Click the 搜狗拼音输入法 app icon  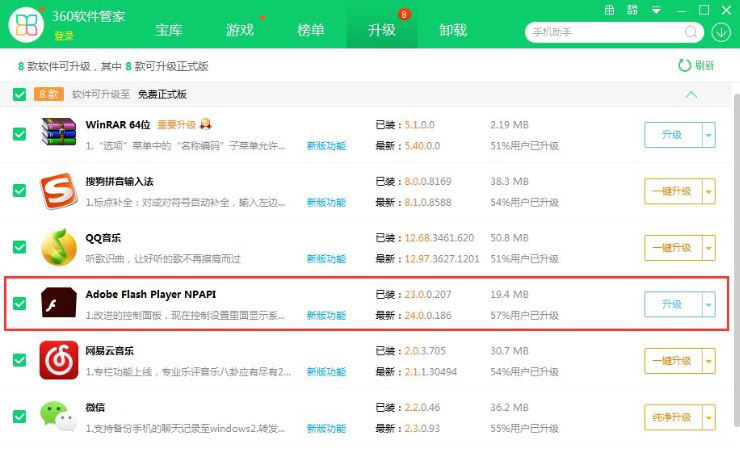tap(59, 191)
